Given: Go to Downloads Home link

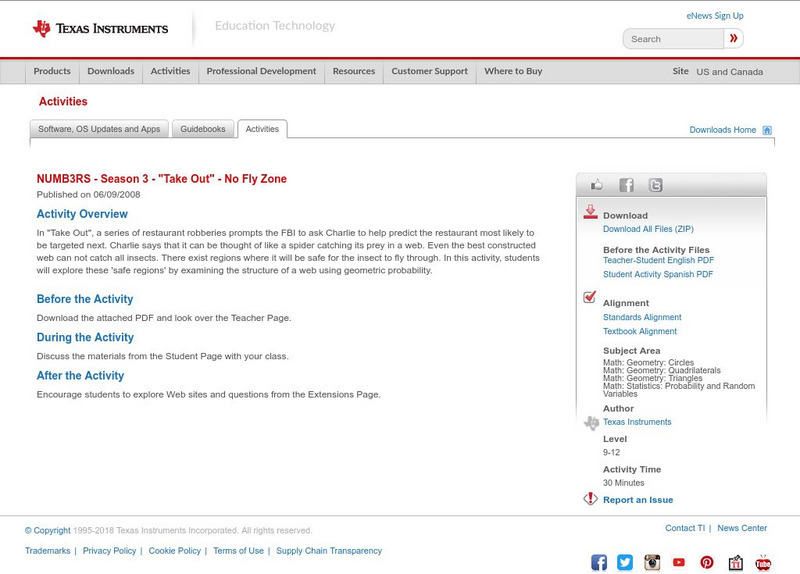Looking at the screenshot, I should pyautogui.click(x=722, y=130).
